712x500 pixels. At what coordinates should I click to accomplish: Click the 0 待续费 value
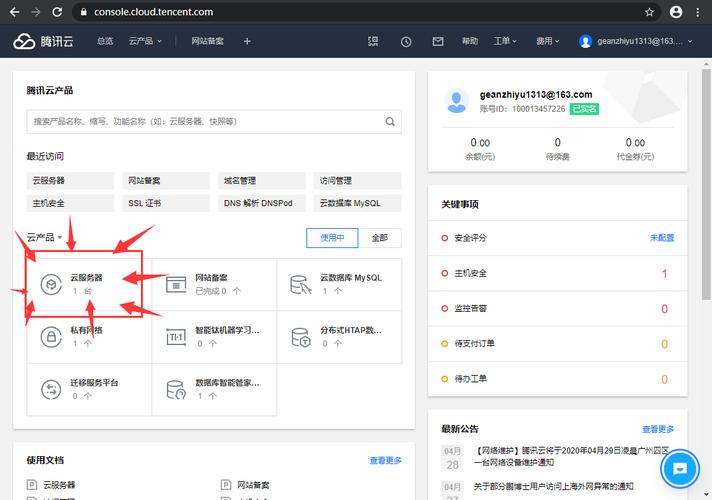(558, 143)
